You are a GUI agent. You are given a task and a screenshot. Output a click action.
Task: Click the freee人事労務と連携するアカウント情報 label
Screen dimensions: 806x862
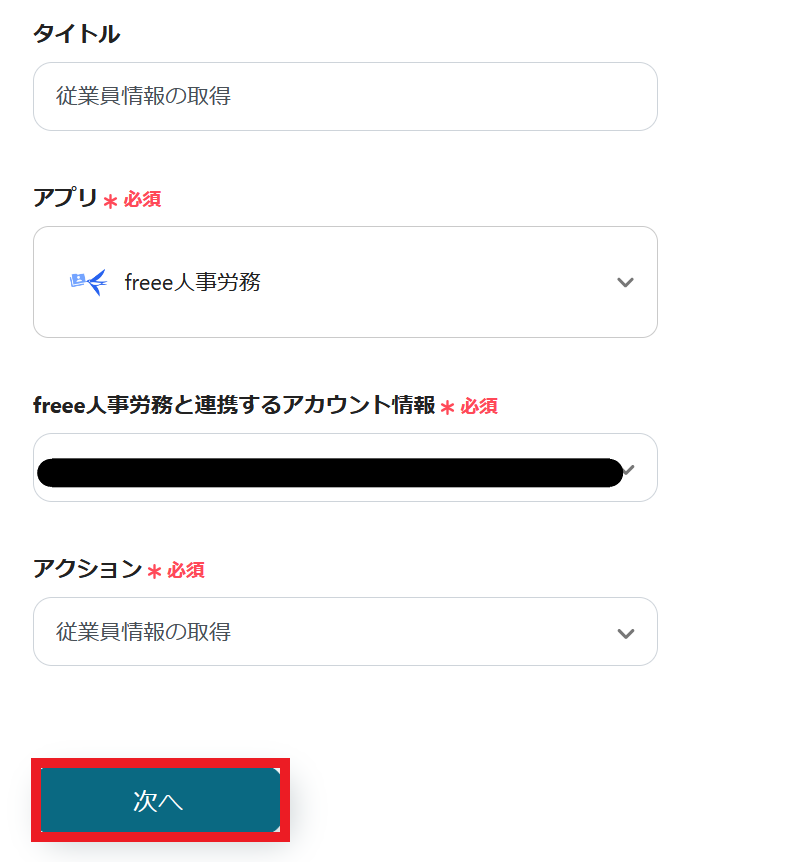(234, 405)
